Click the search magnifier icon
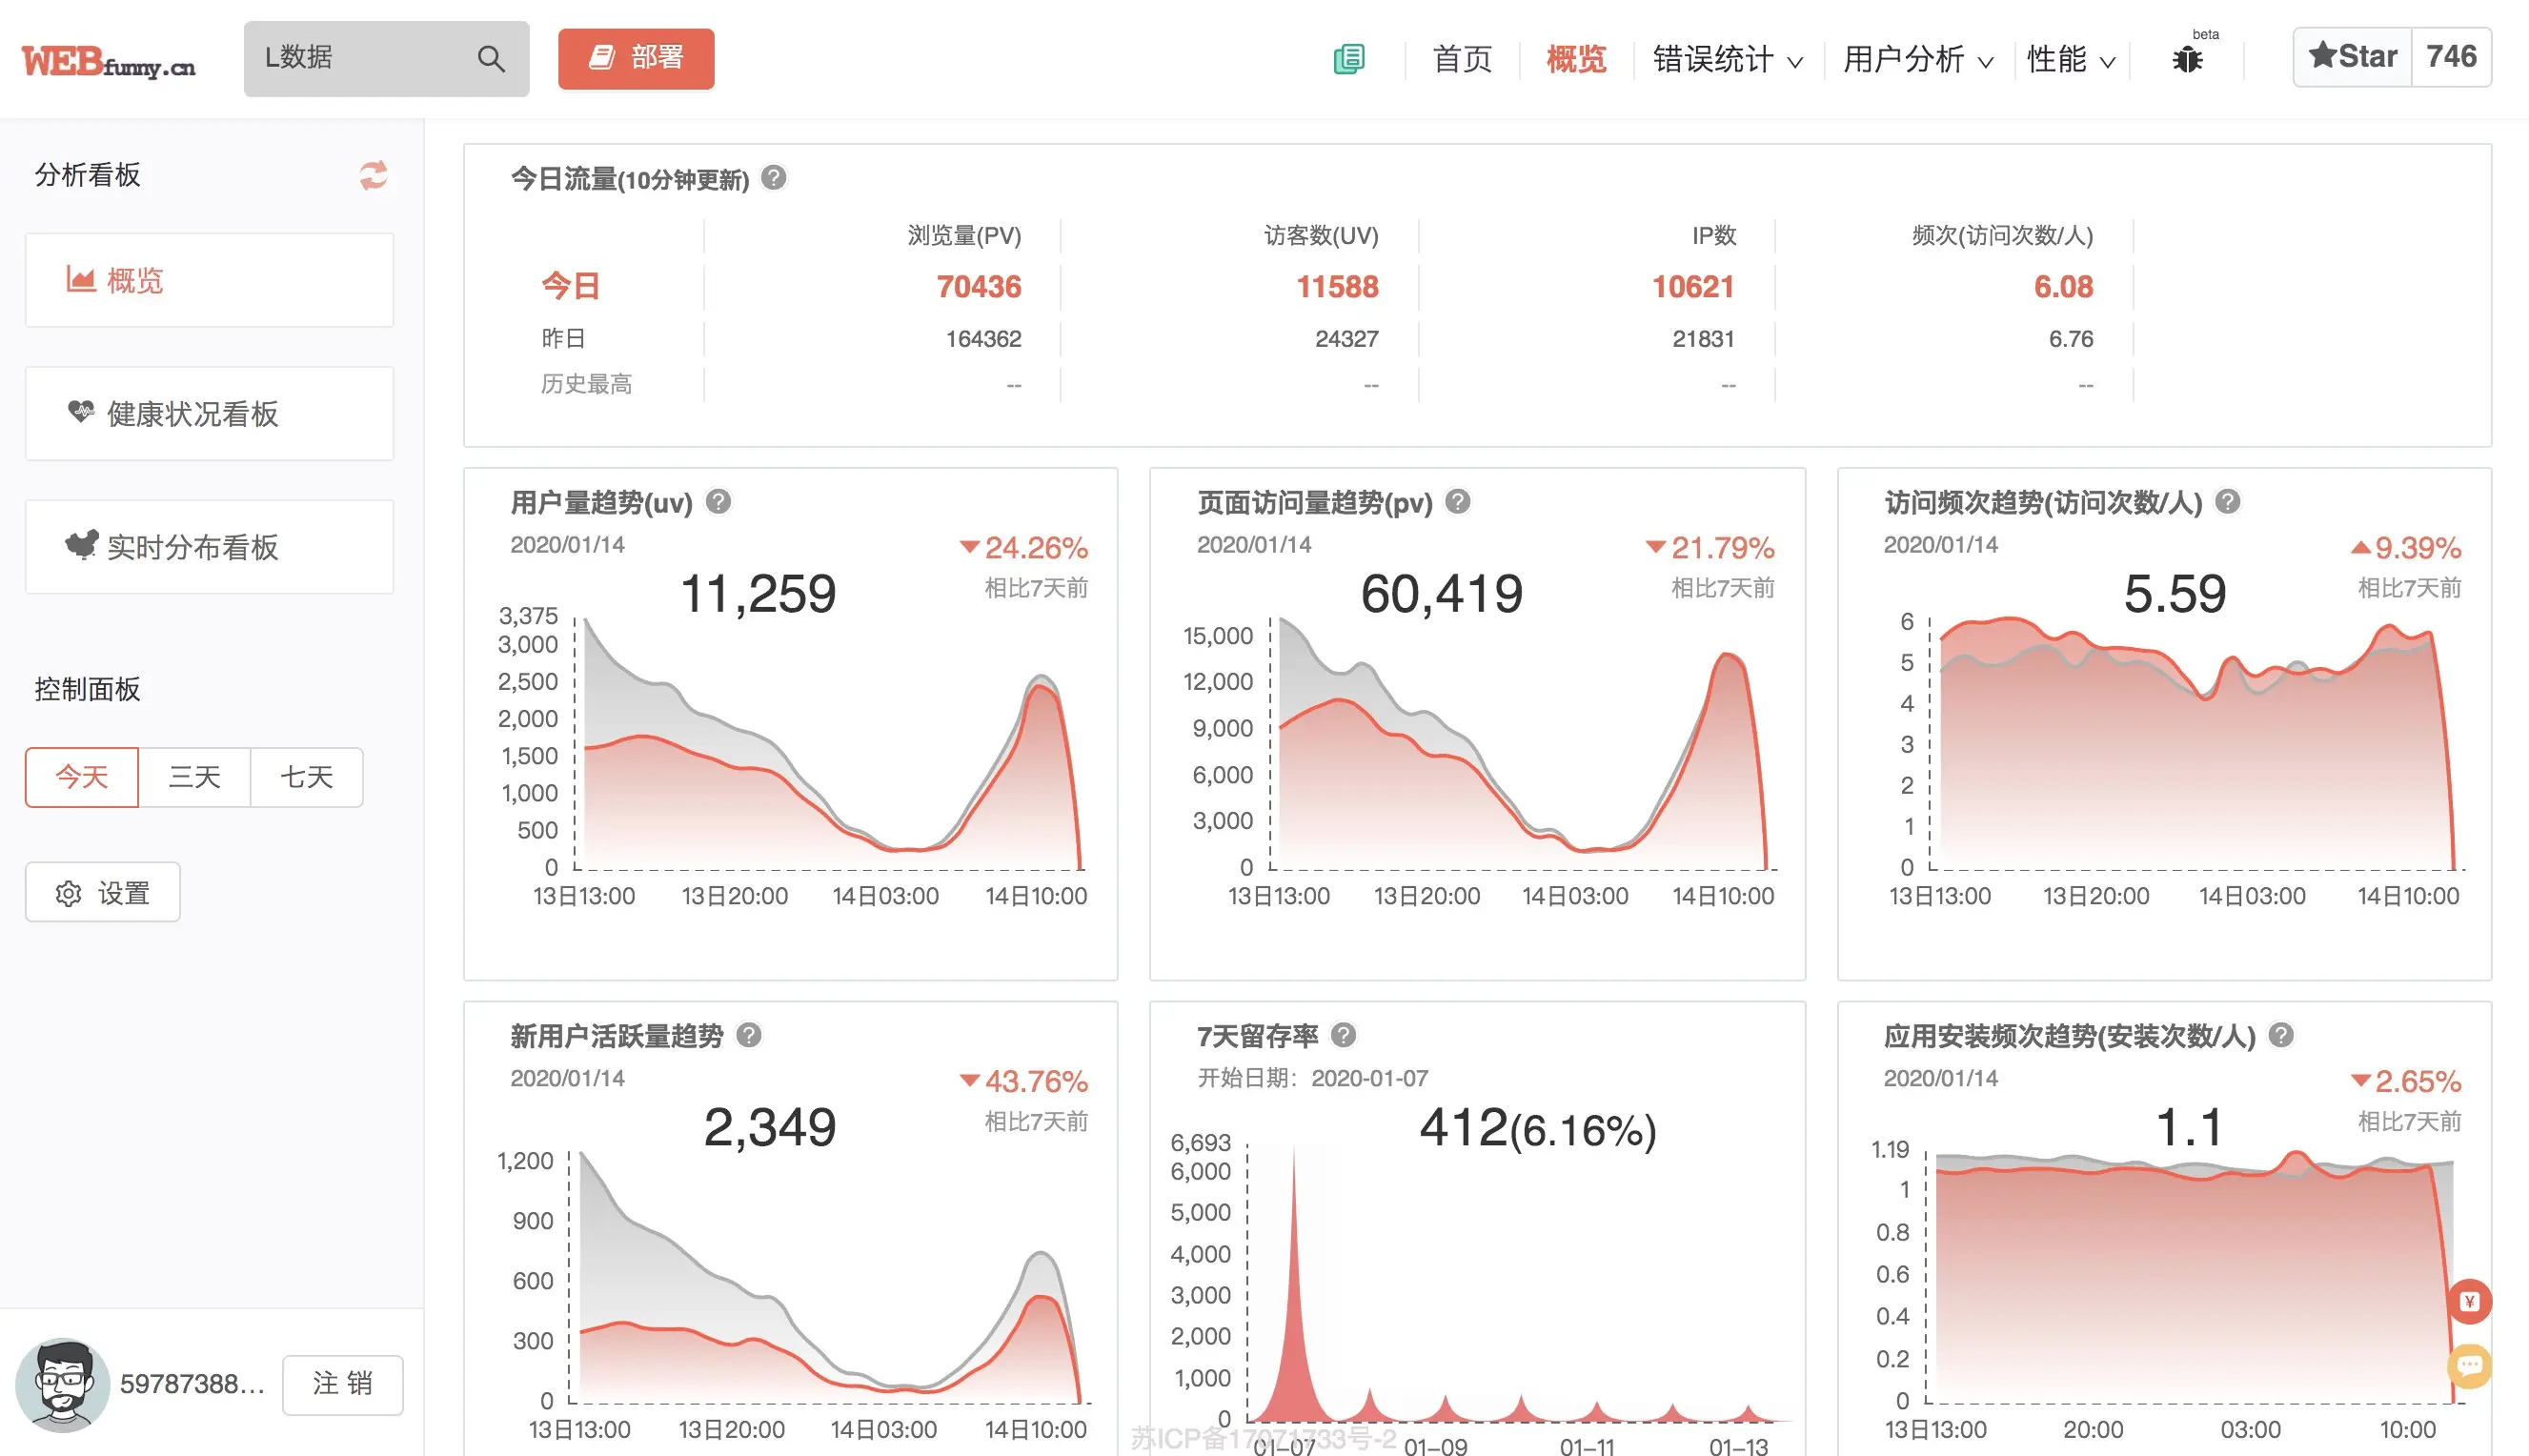Viewport: 2529px width, 1456px height. tap(490, 58)
